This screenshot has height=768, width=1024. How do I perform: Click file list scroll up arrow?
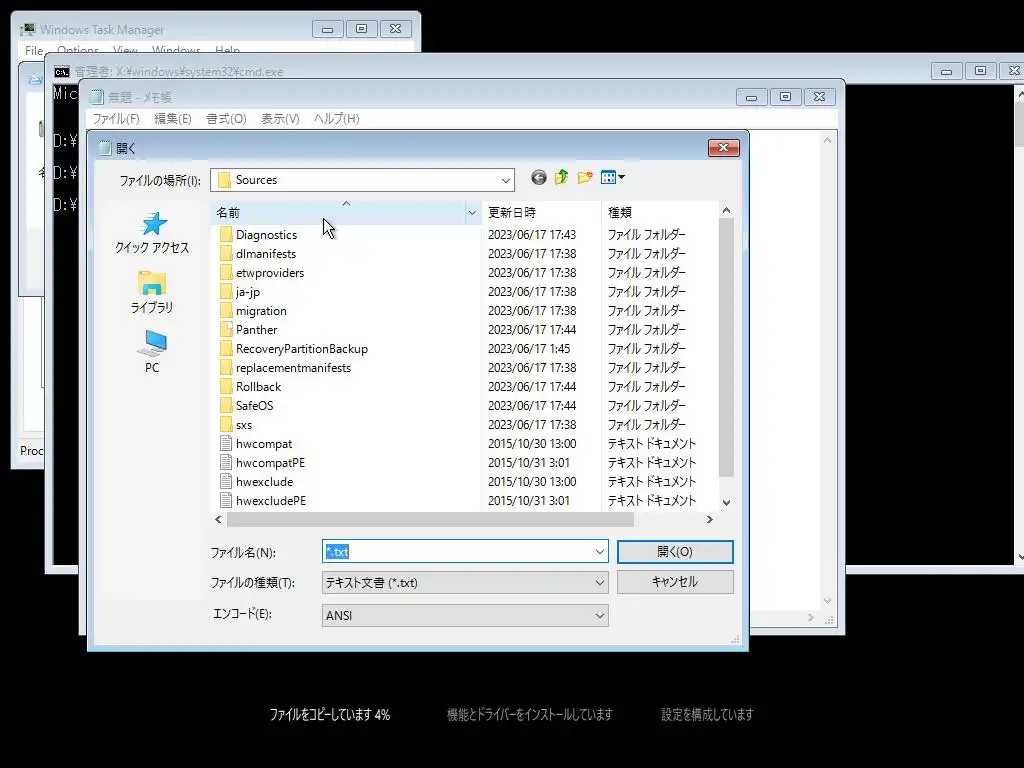tap(726, 210)
